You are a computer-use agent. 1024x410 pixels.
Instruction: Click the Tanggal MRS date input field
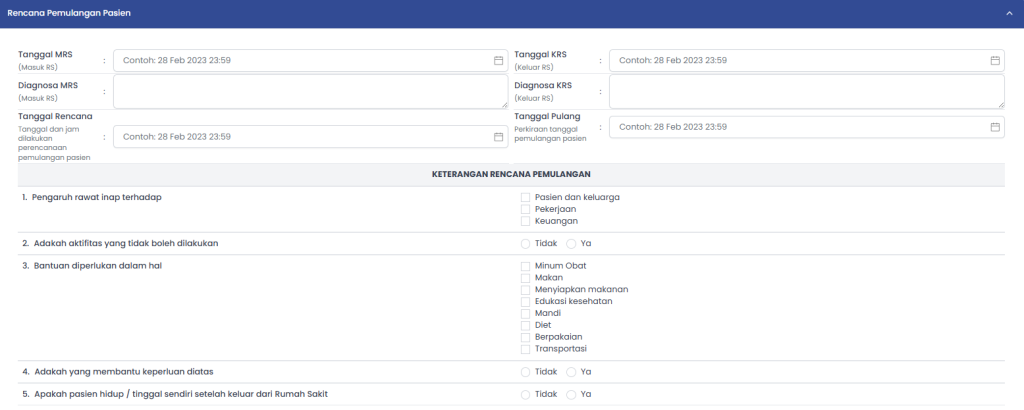pos(300,60)
